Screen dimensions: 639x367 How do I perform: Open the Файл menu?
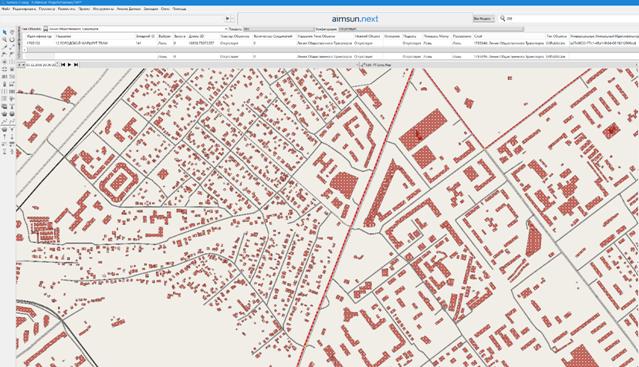(6, 9)
